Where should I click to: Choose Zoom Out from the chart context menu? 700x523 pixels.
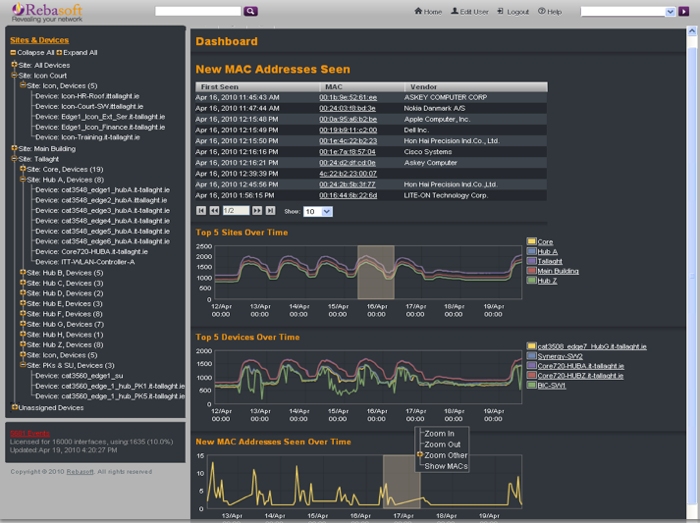tap(442, 444)
